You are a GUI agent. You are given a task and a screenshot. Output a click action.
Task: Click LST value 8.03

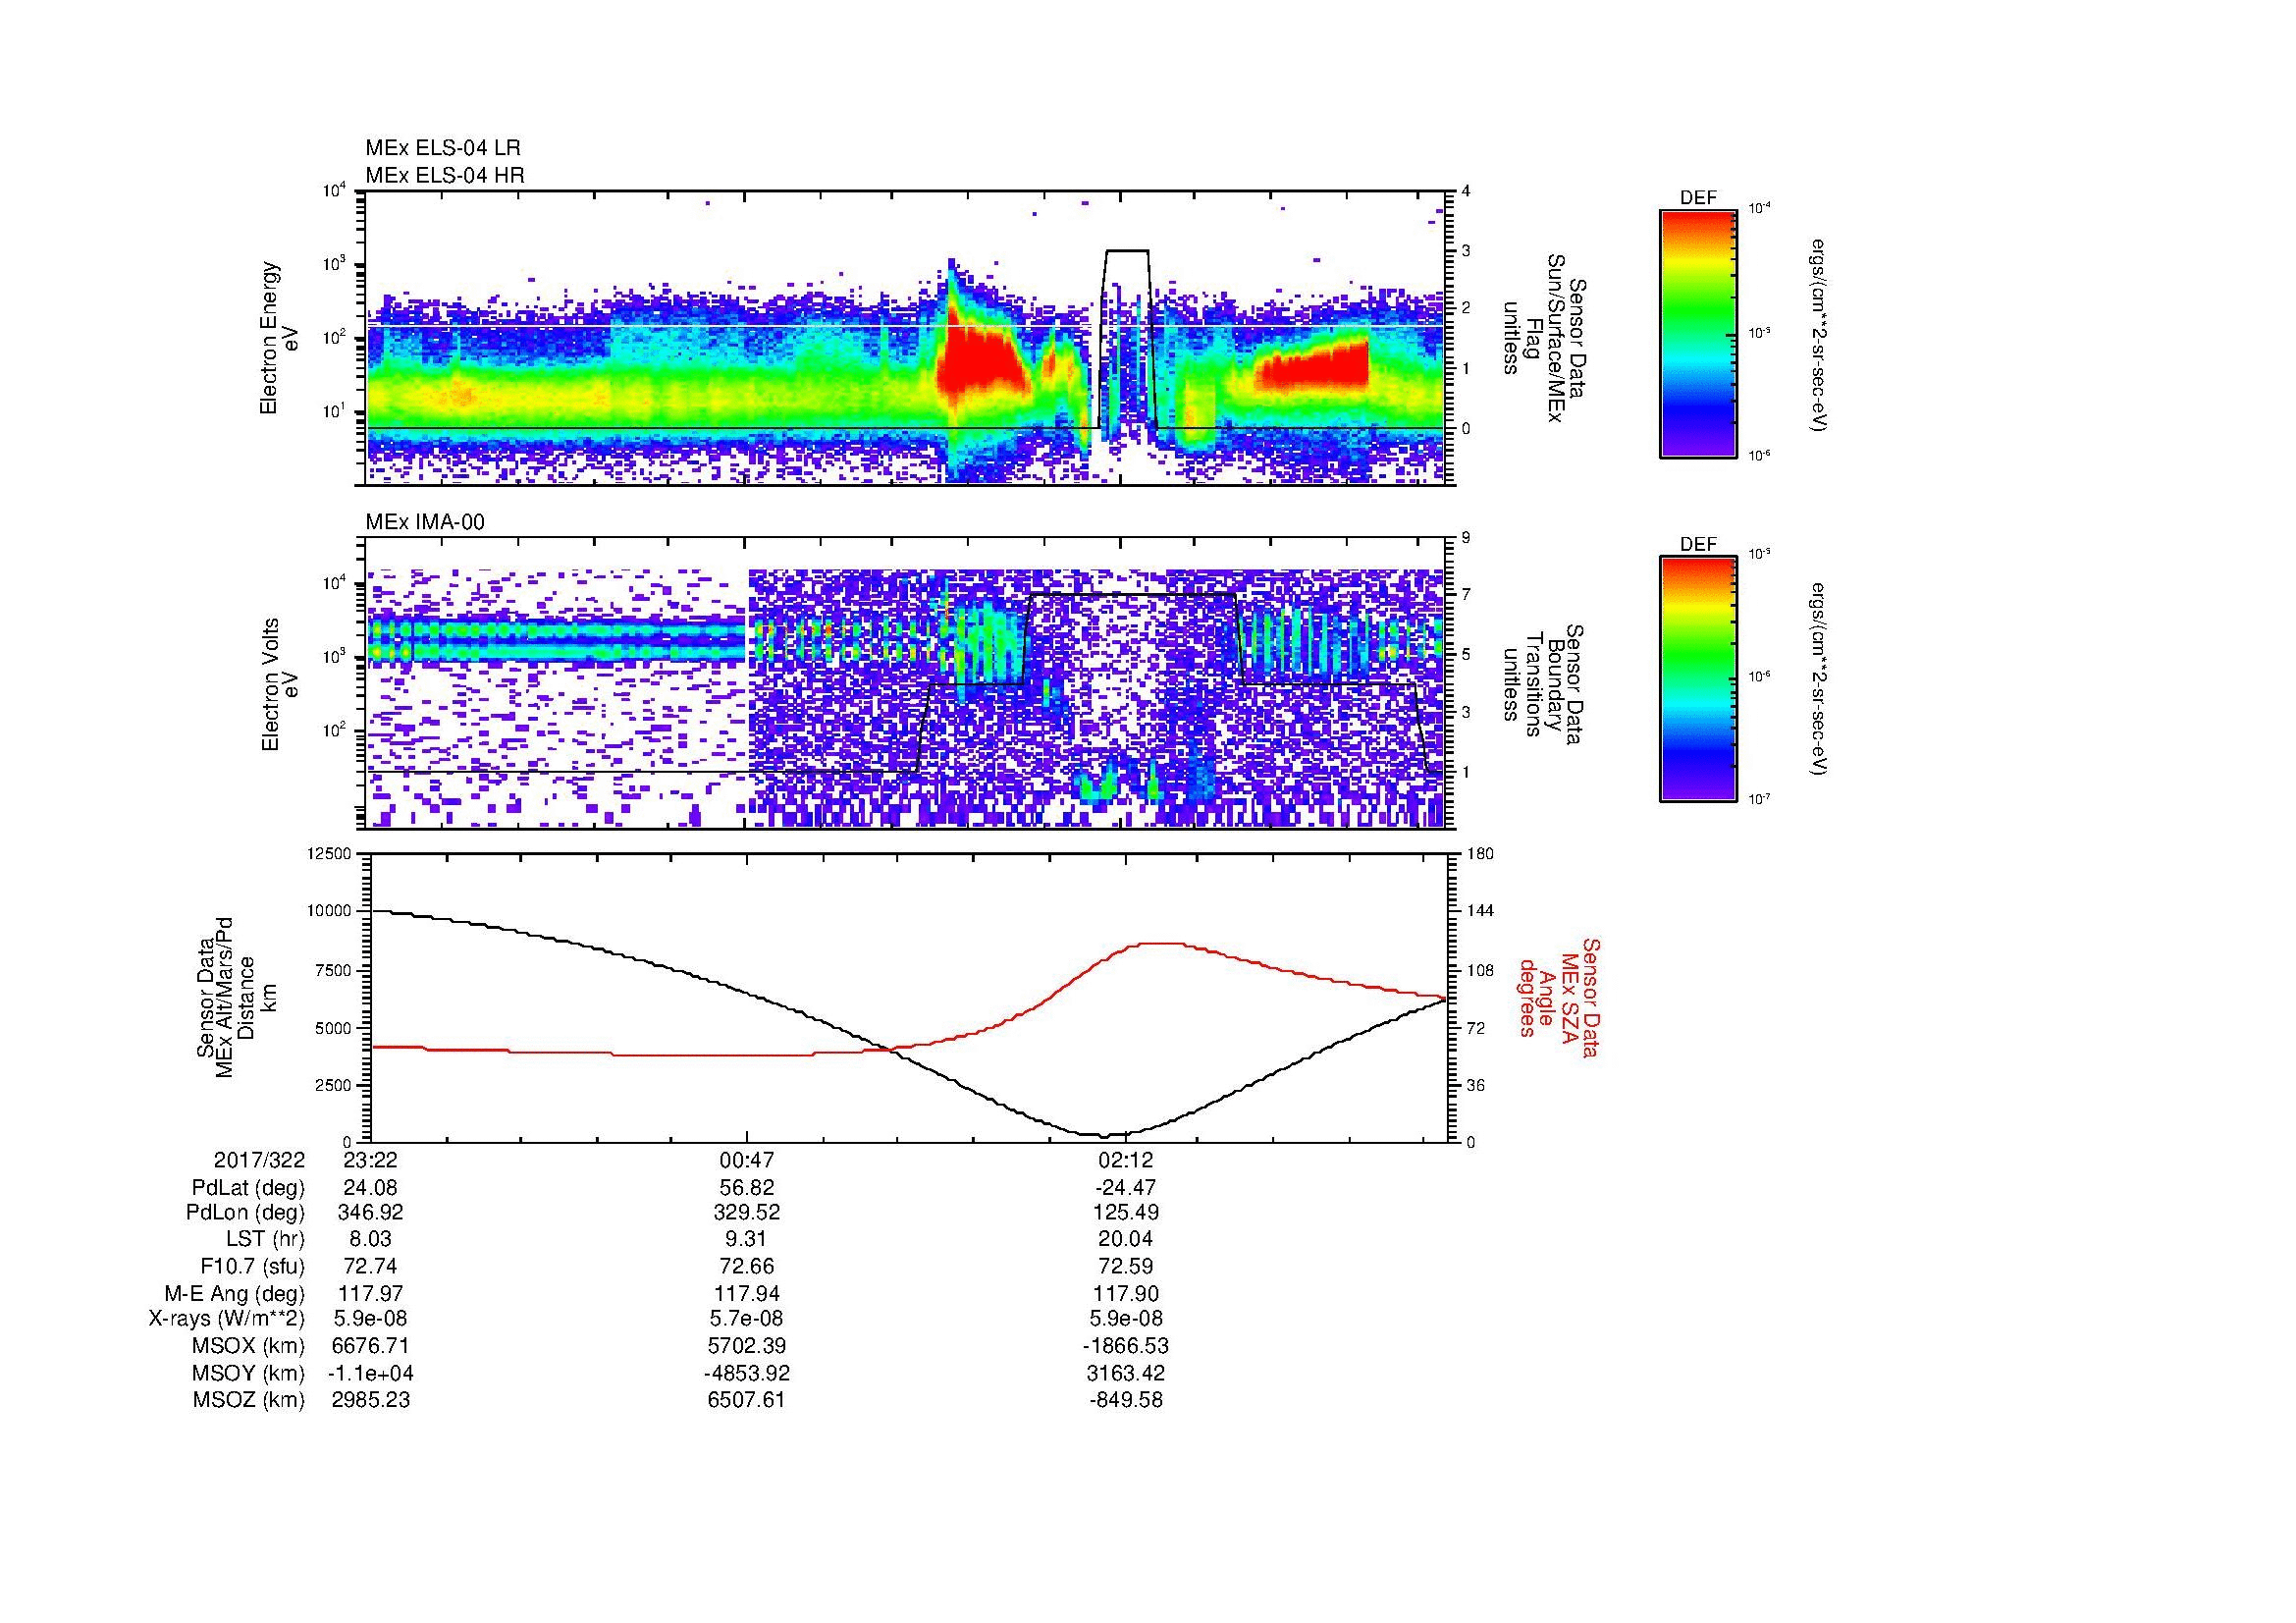[x=371, y=1239]
